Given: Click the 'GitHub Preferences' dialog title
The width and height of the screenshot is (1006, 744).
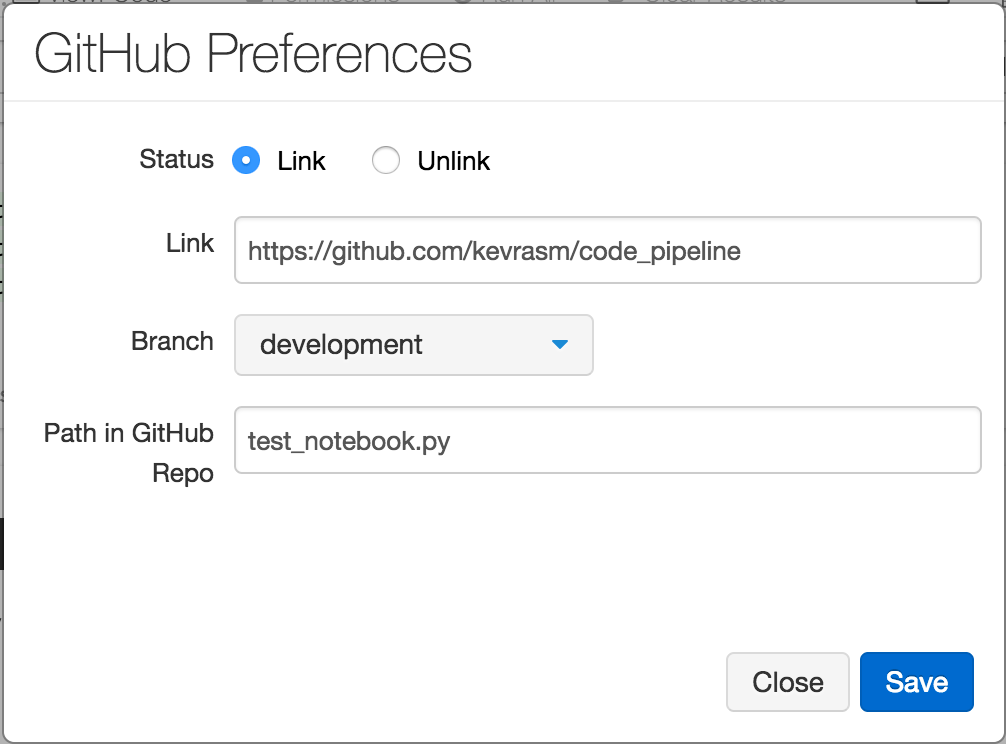Looking at the screenshot, I should click(253, 54).
